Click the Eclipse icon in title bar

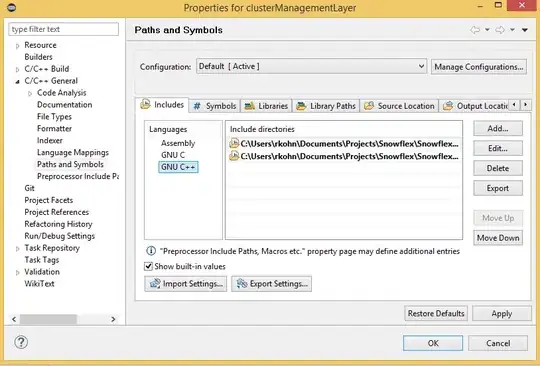[x=11, y=7]
